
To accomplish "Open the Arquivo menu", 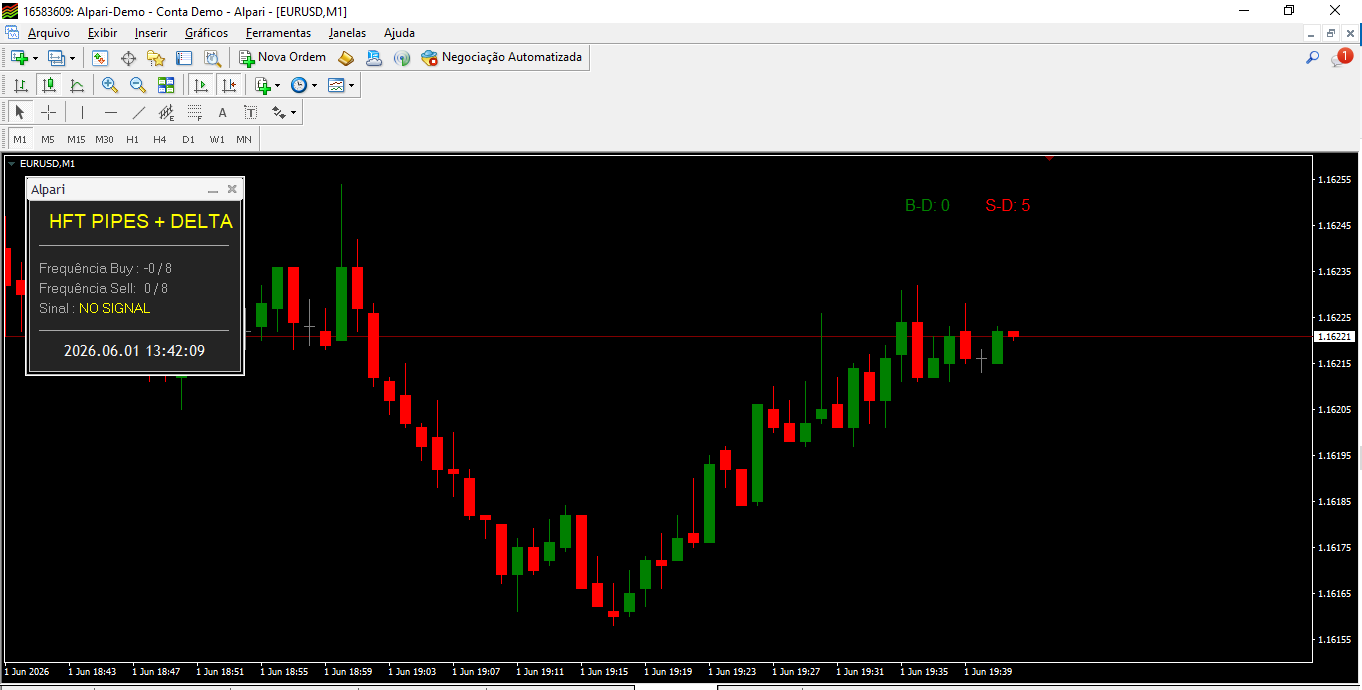I will [48, 33].
